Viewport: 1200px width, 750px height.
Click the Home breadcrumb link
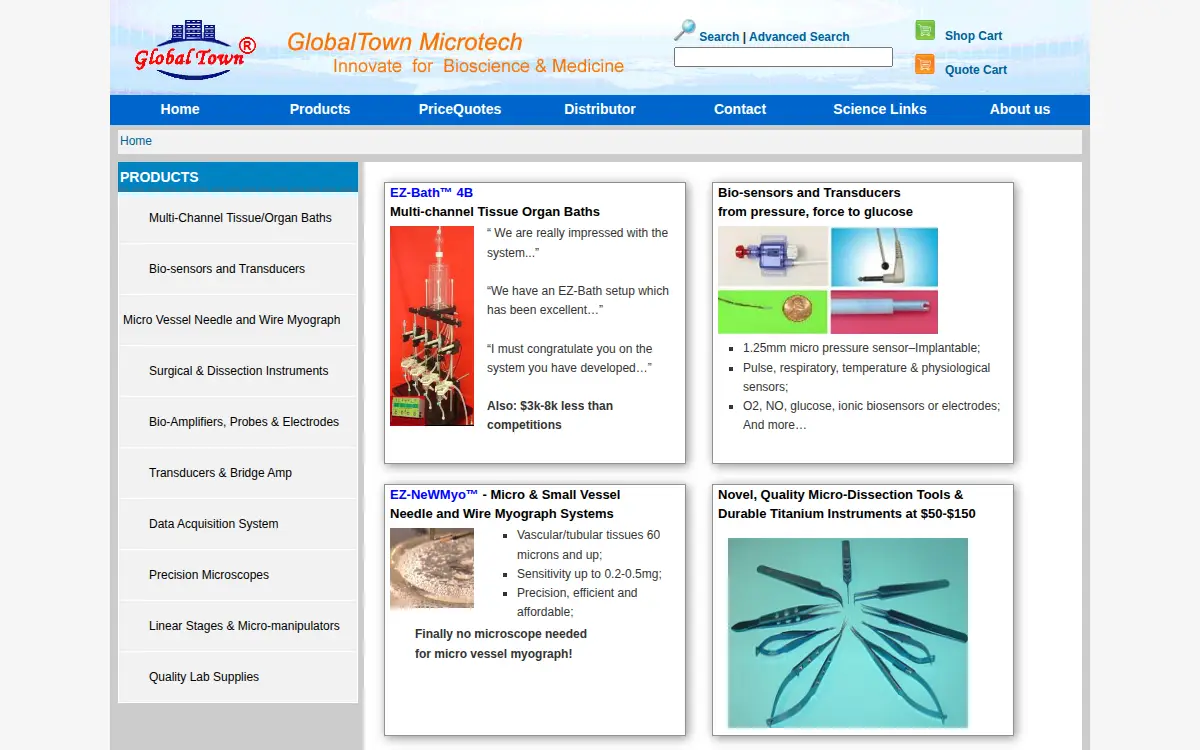coord(136,141)
